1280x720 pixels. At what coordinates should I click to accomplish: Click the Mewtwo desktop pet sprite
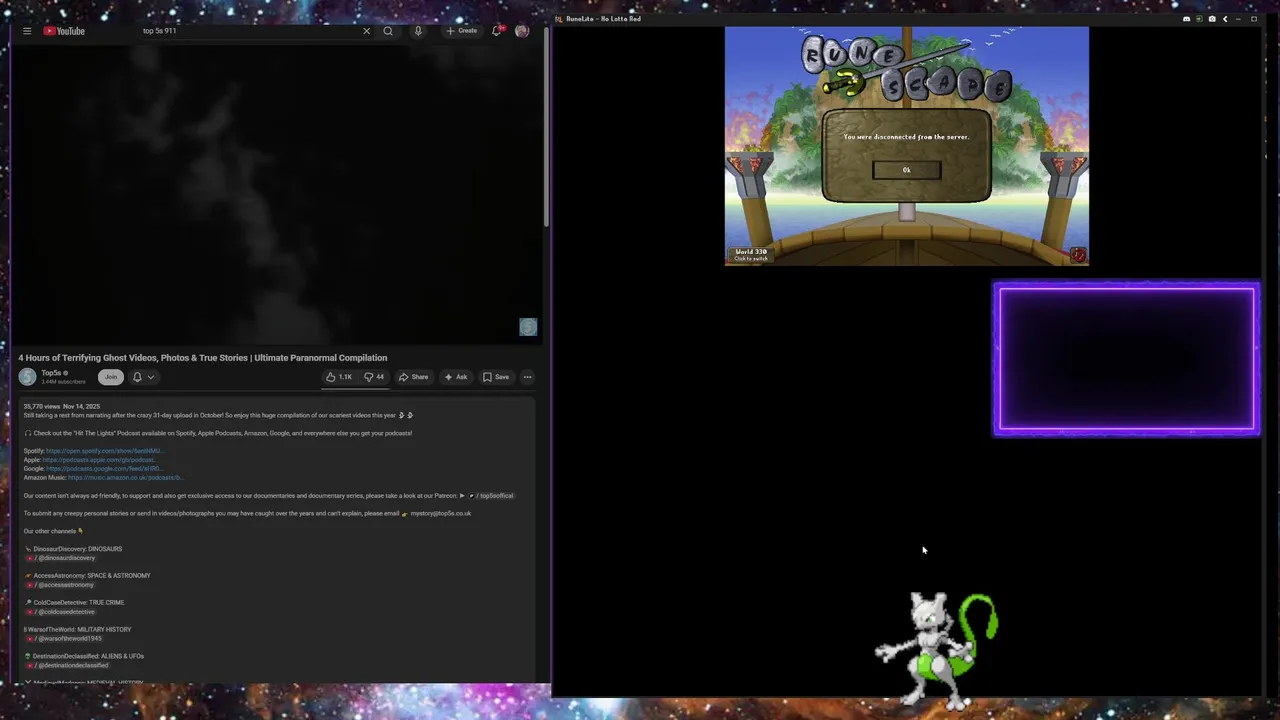click(936, 650)
